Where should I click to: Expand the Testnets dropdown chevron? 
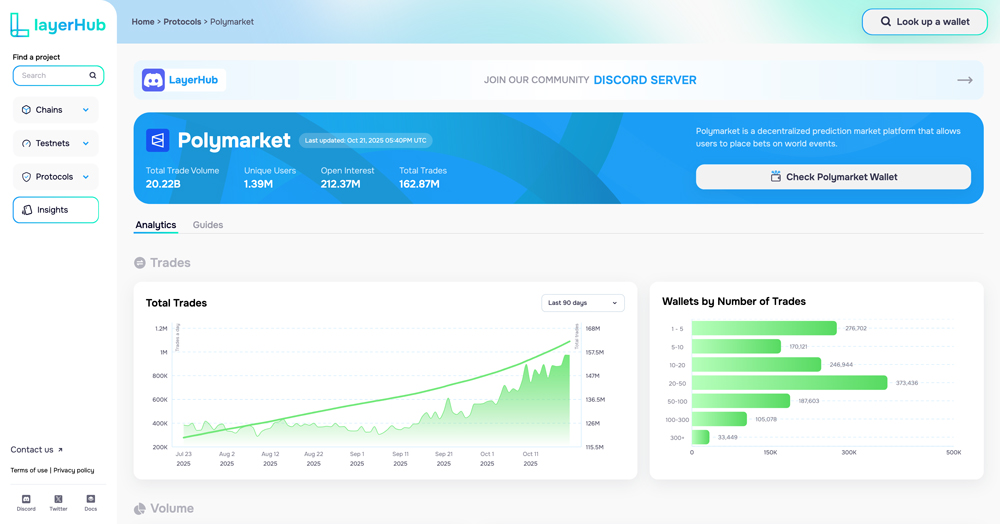[85, 143]
